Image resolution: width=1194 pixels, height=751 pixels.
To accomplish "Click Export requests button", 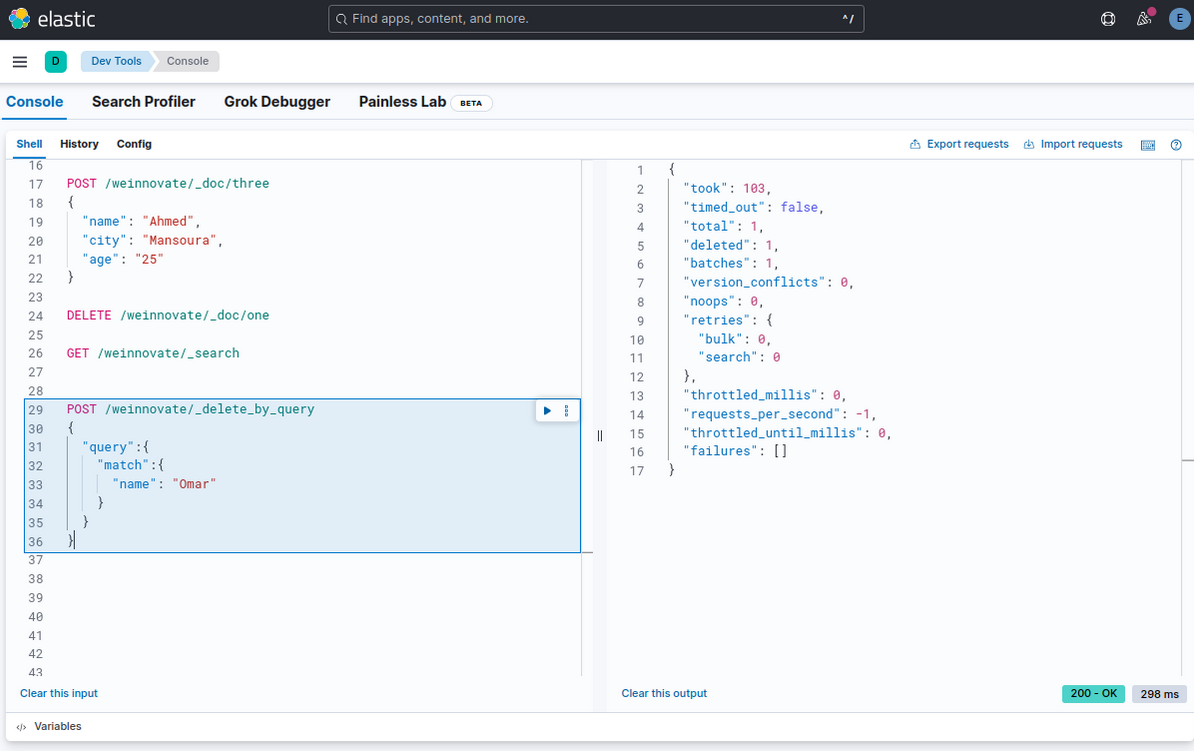I will (x=959, y=144).
